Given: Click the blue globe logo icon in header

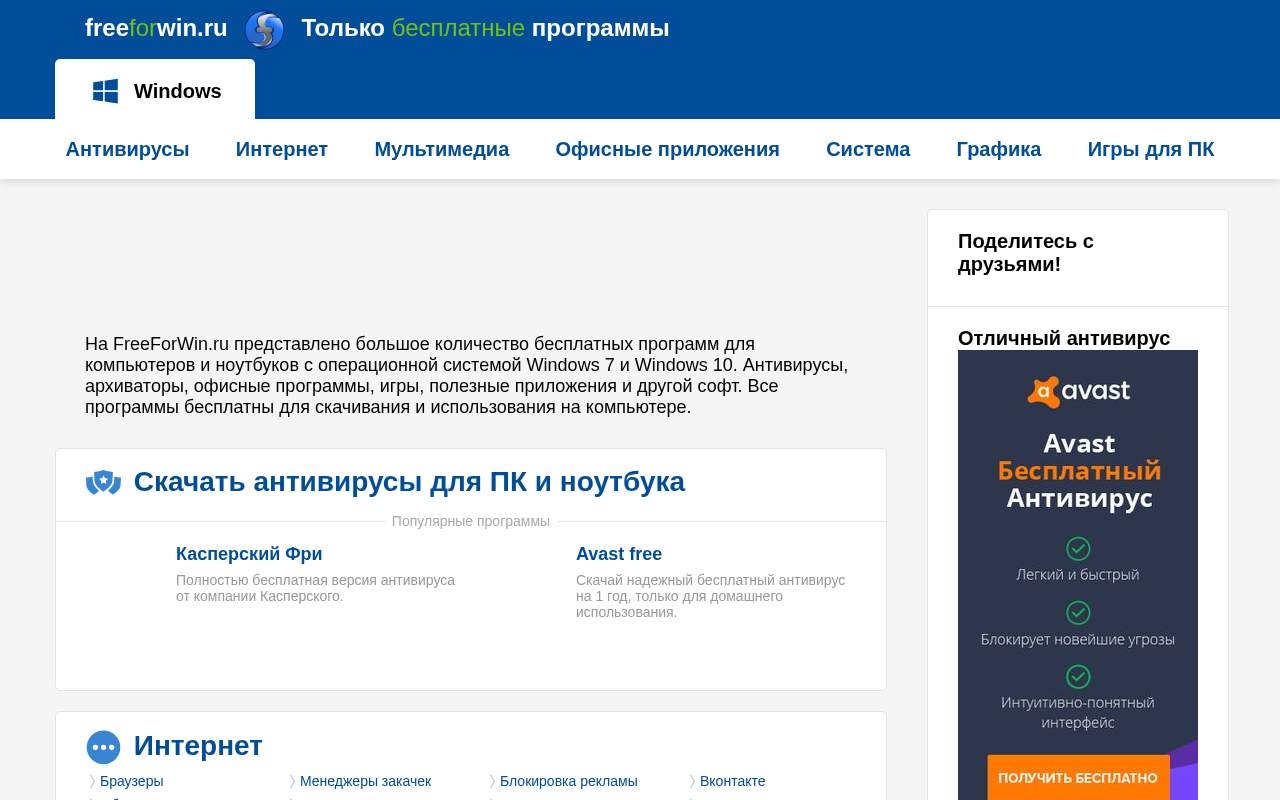Looking at the screenshot, I should pyautogui.click(x=264, y=30).
